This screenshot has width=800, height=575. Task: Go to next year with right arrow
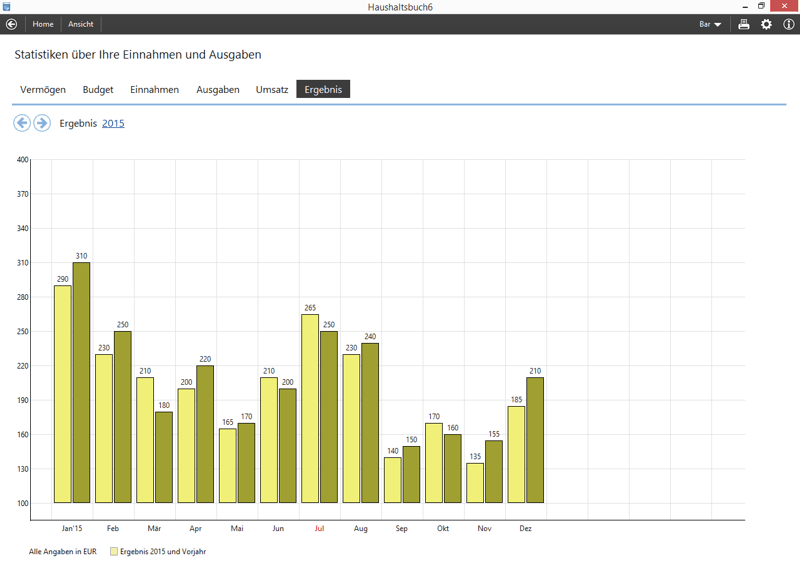42,123
